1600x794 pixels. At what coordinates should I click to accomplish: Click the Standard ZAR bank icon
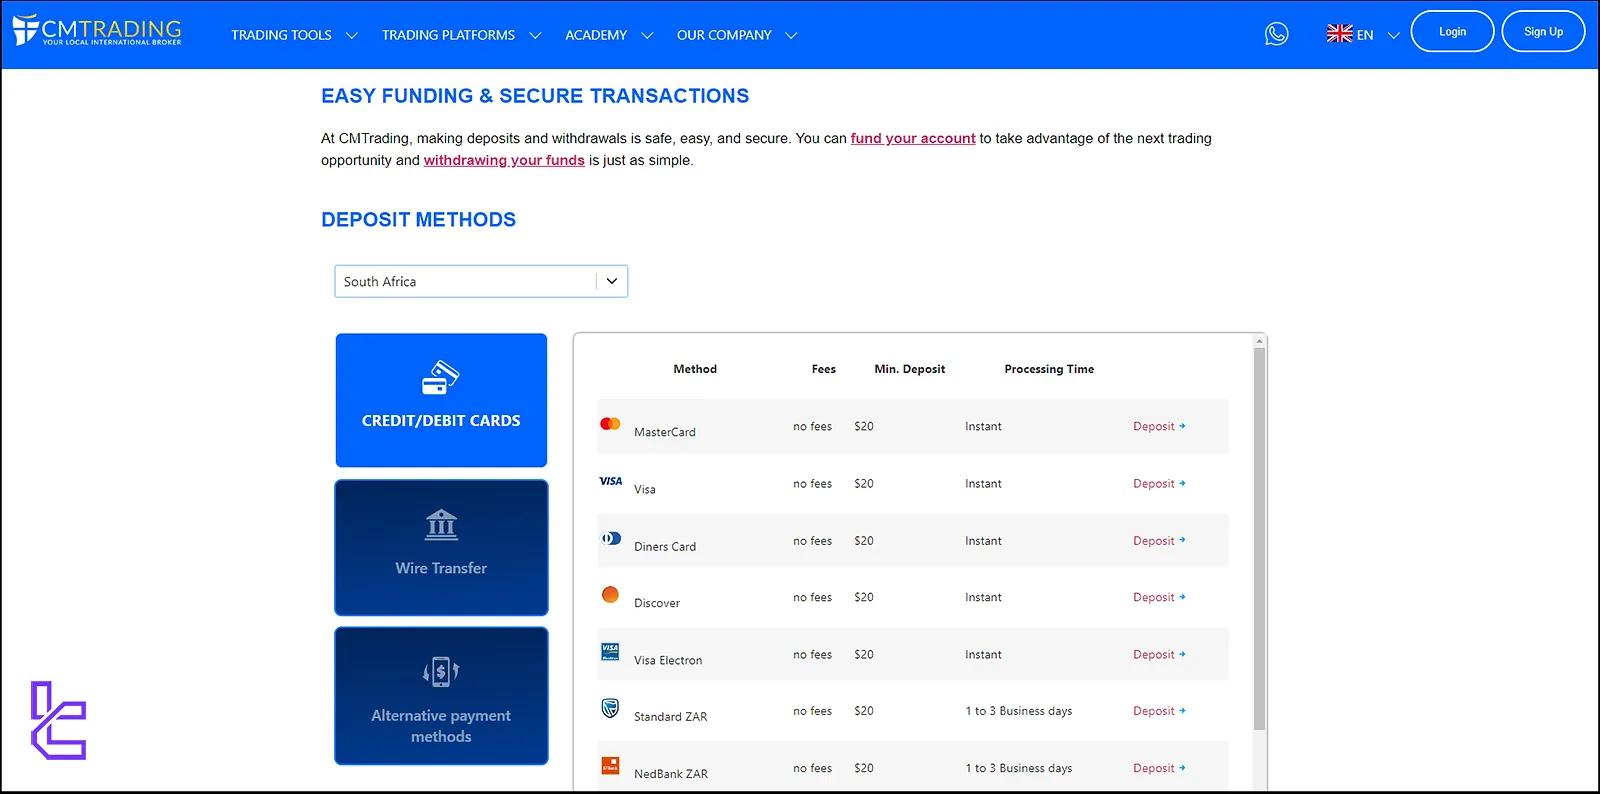click(610, 708)
